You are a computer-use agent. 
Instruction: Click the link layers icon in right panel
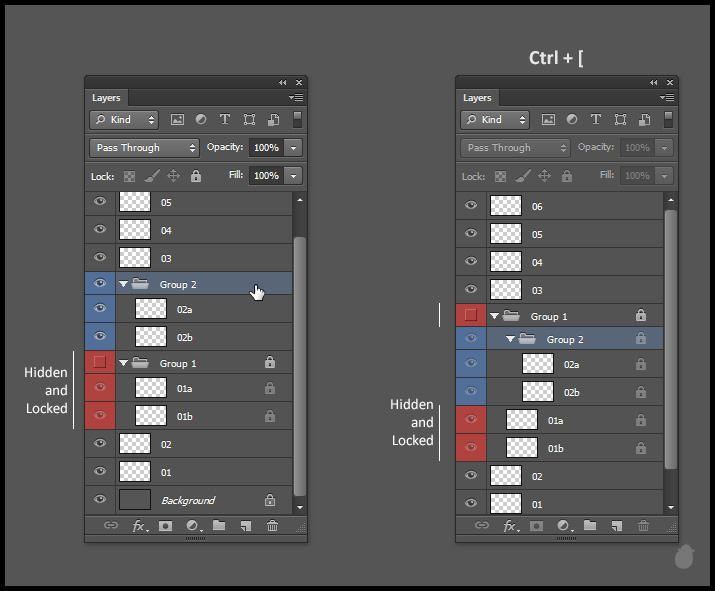(x=482, y=525)
